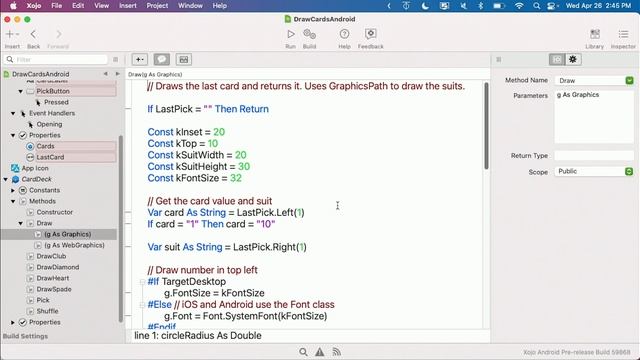The height and width of the screenshot is (360, 640).
Task: Show the warnings triangle panel
Action: click(x=320, y=352)
